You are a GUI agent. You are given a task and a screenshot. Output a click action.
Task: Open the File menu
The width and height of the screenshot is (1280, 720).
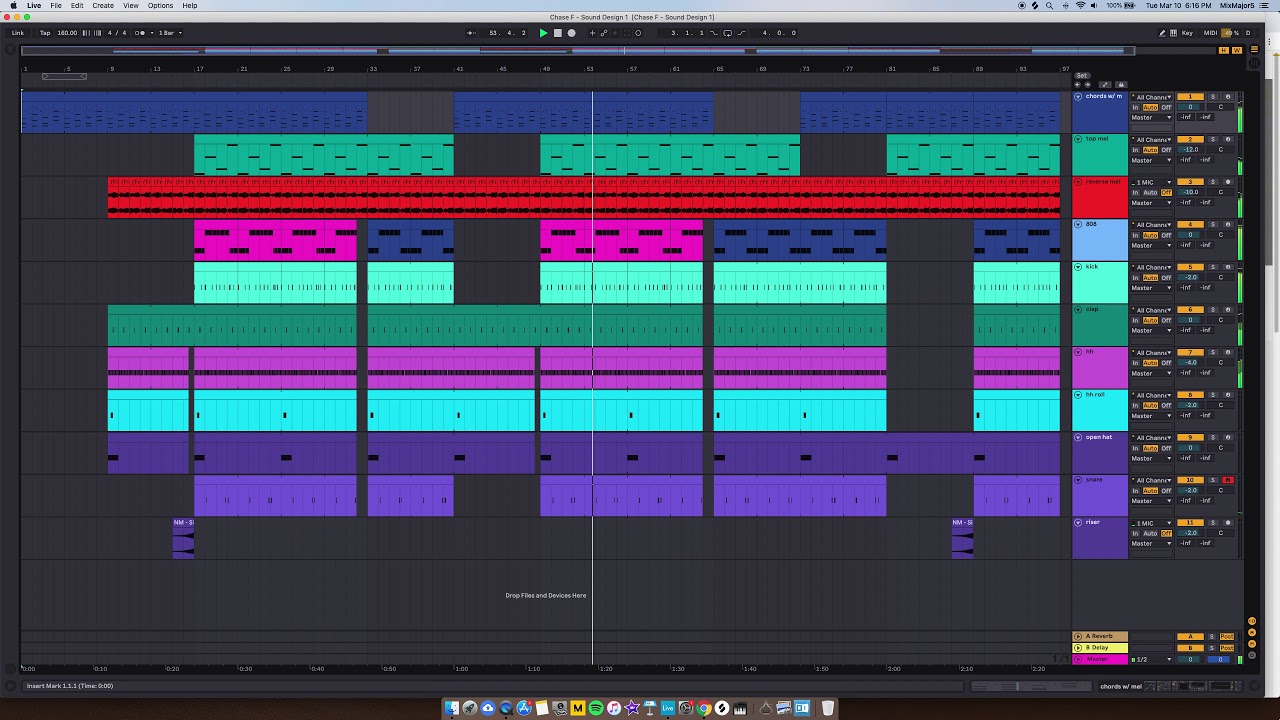coord(56,5)
